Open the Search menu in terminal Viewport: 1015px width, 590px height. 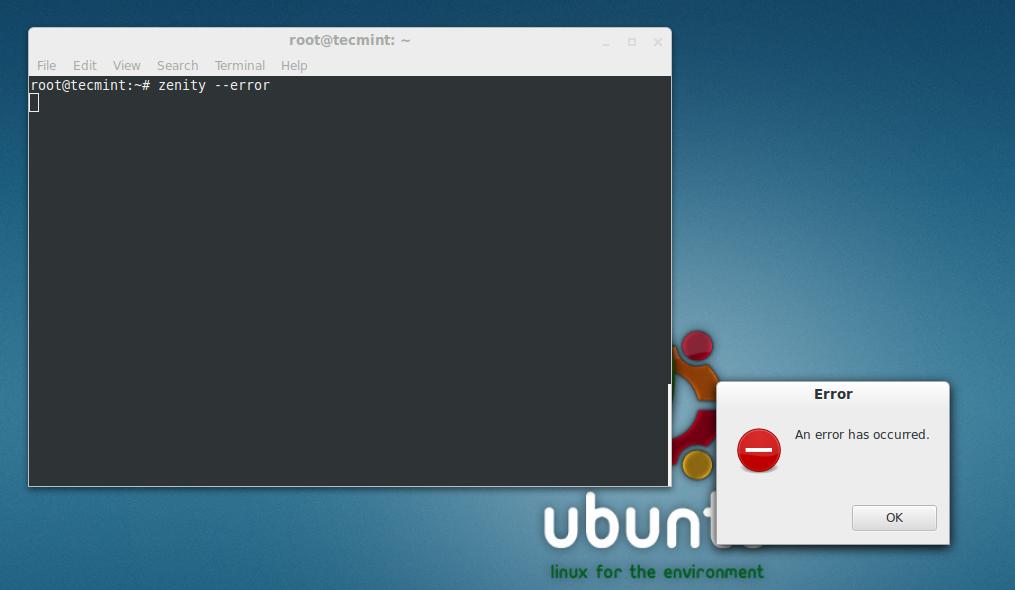click(x=177, y=65)
